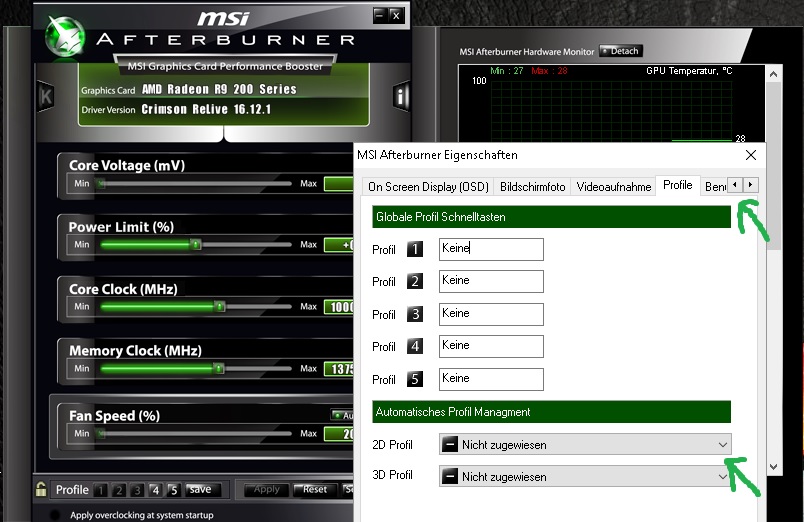Close the MSI Afterburner main window
This screenshot has height=522, width=804.
click(x=396, y=15)
